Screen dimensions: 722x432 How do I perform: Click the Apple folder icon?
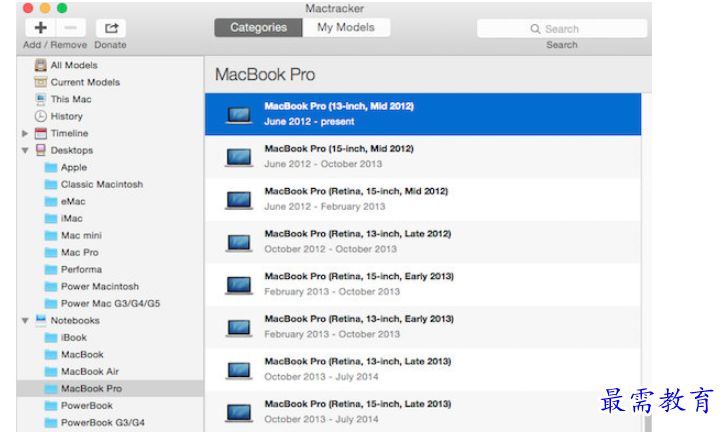click(51, 167)
